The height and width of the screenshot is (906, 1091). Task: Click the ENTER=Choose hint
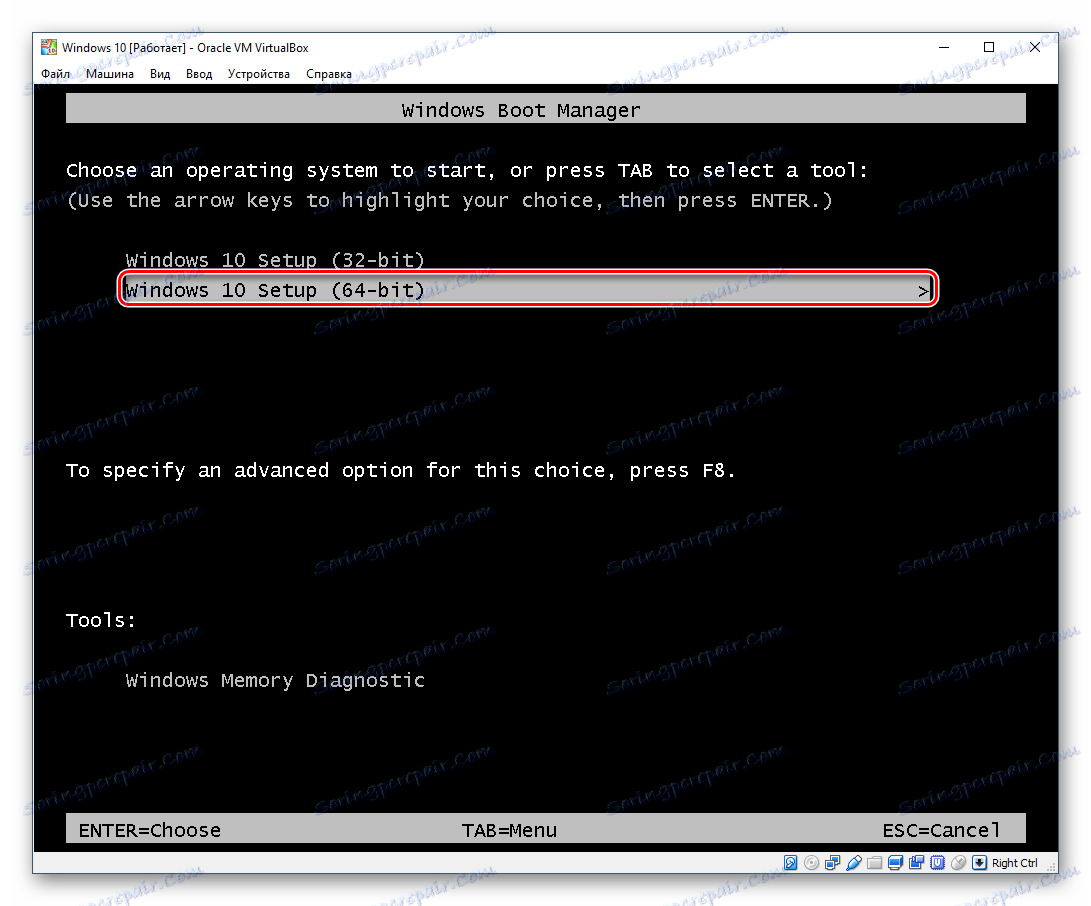150,830
